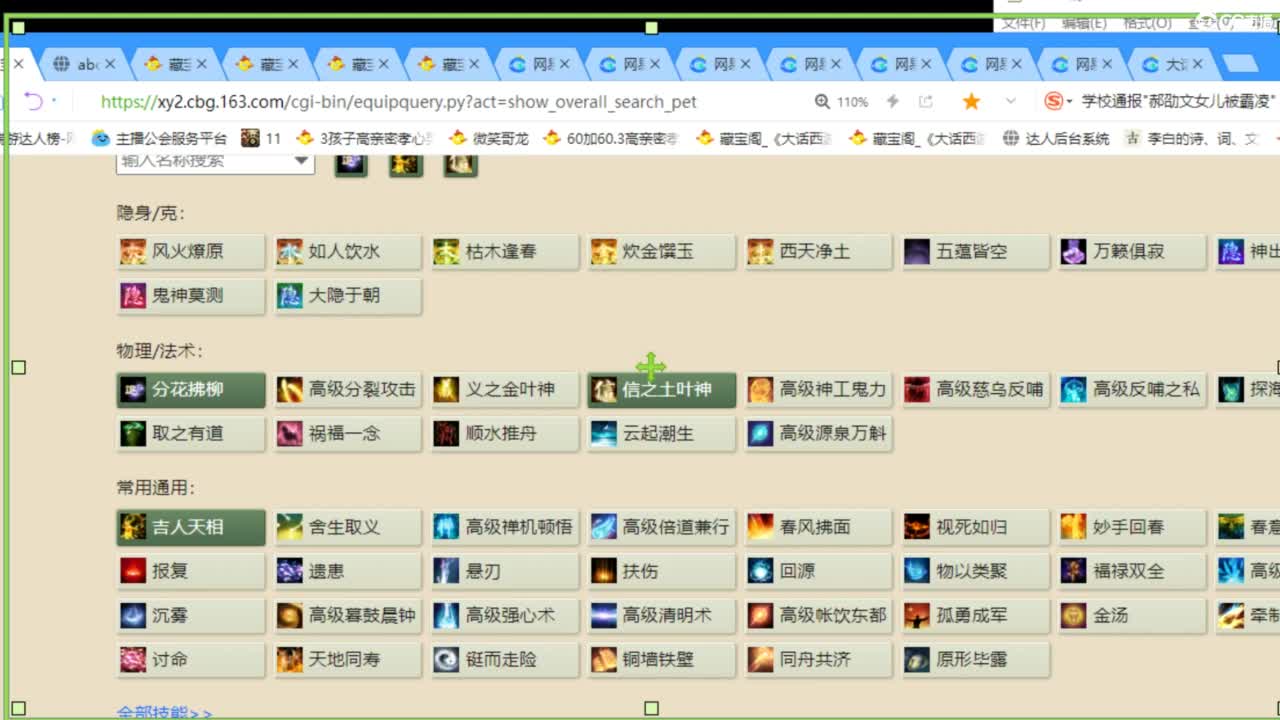This screenshot has width=1280, height=720.
Task: Pick the 讨命 skill
Action: (x=191, y=660)
